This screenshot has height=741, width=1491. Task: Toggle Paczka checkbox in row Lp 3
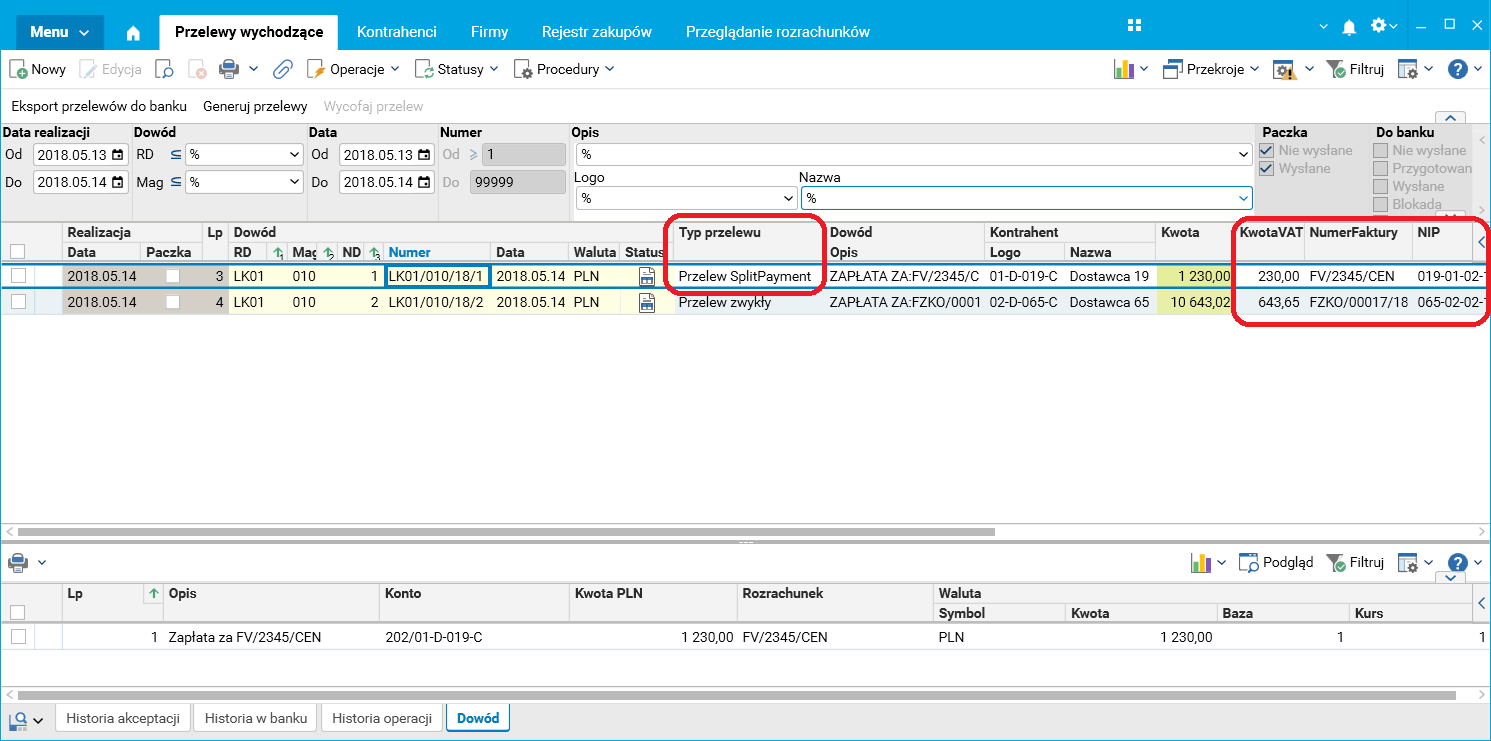(x=175, y=276)
